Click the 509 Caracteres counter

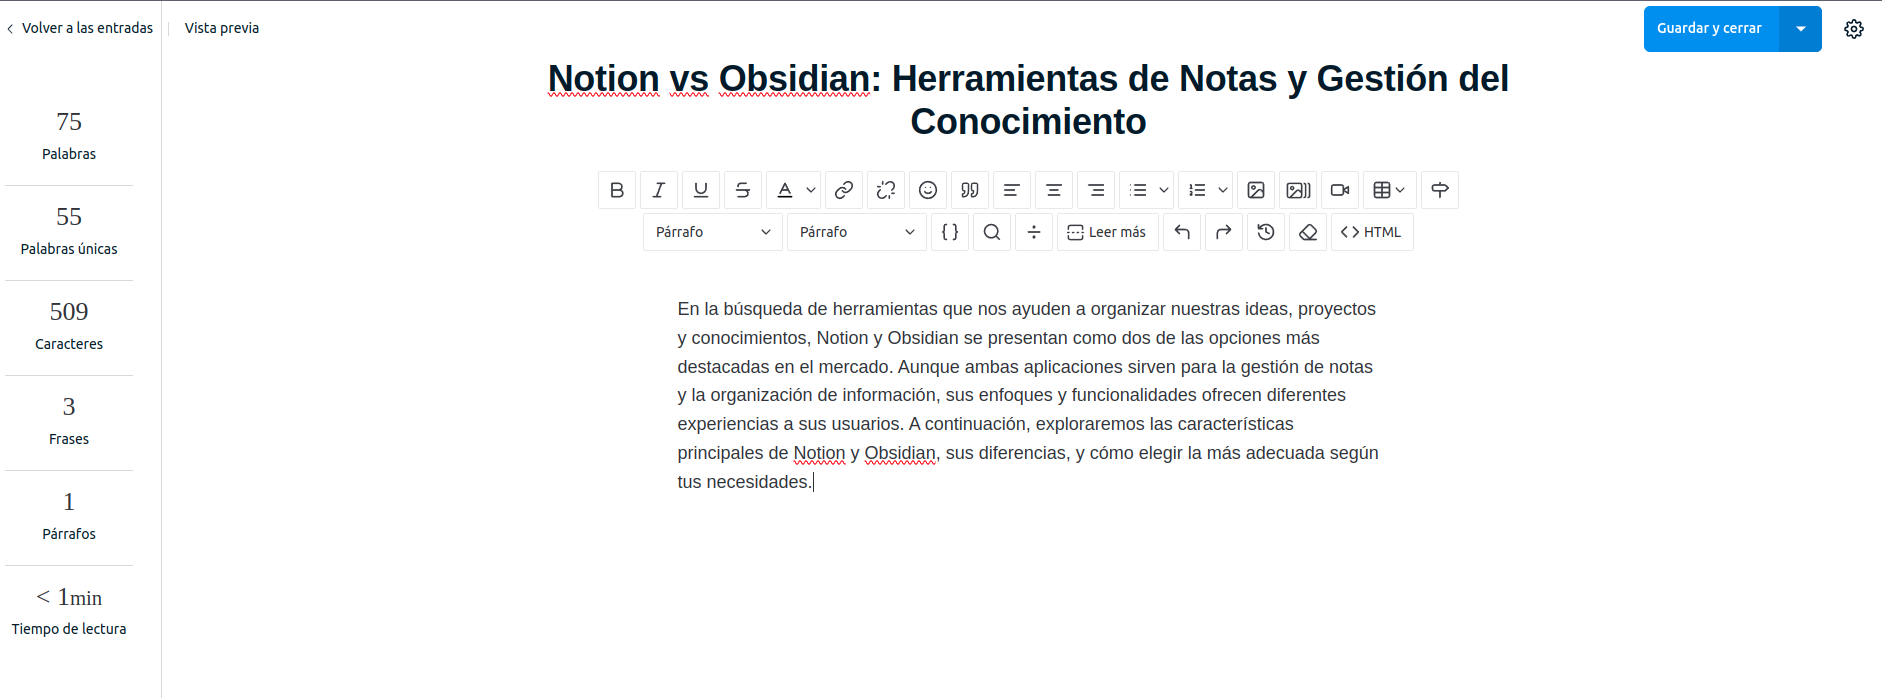tap(69, 326)
